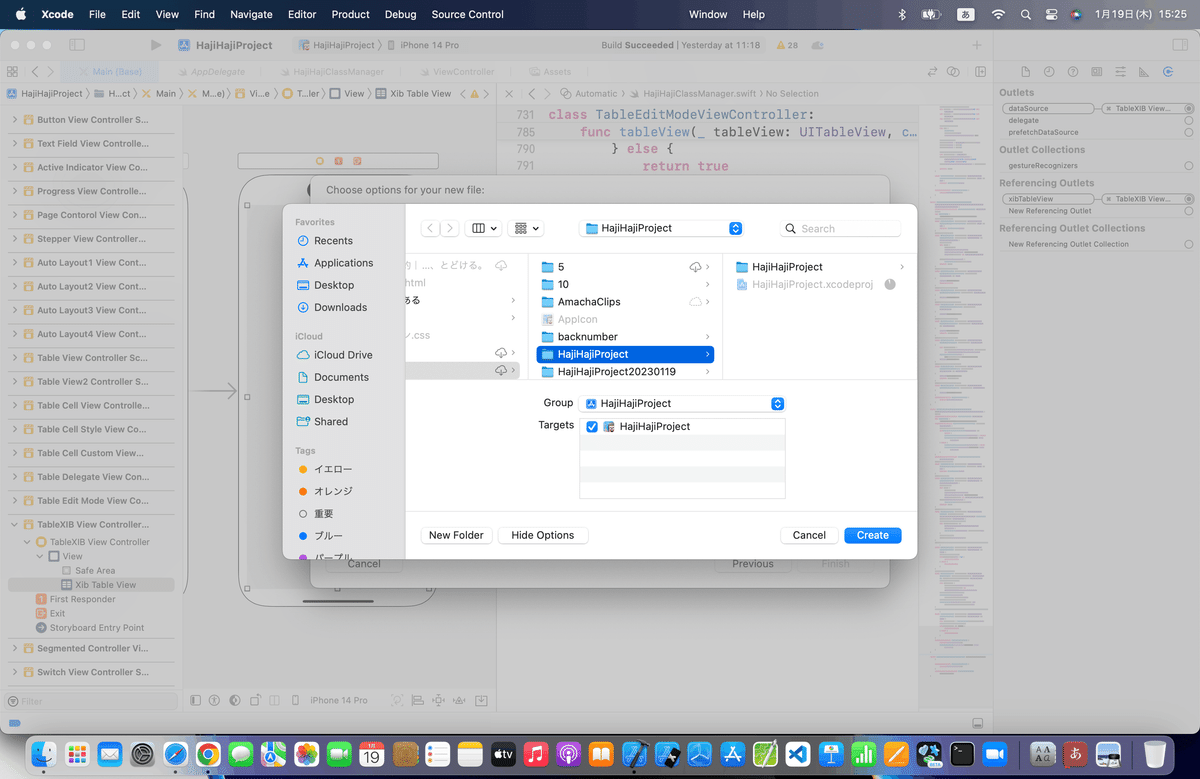Select the 重要 tag

coord(324,513)
